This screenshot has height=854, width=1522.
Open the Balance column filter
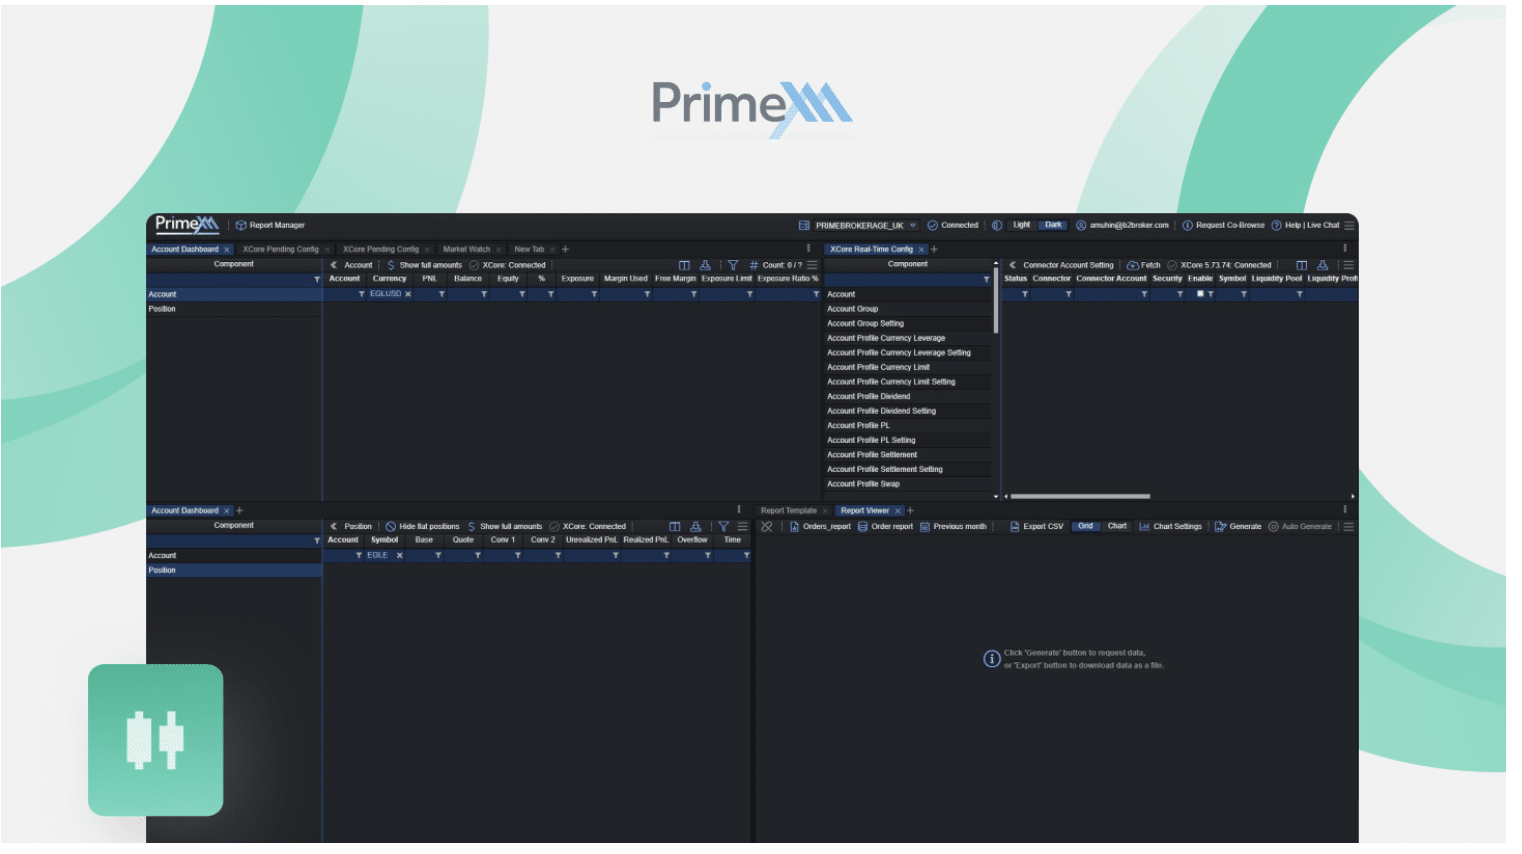click(484, 294)
